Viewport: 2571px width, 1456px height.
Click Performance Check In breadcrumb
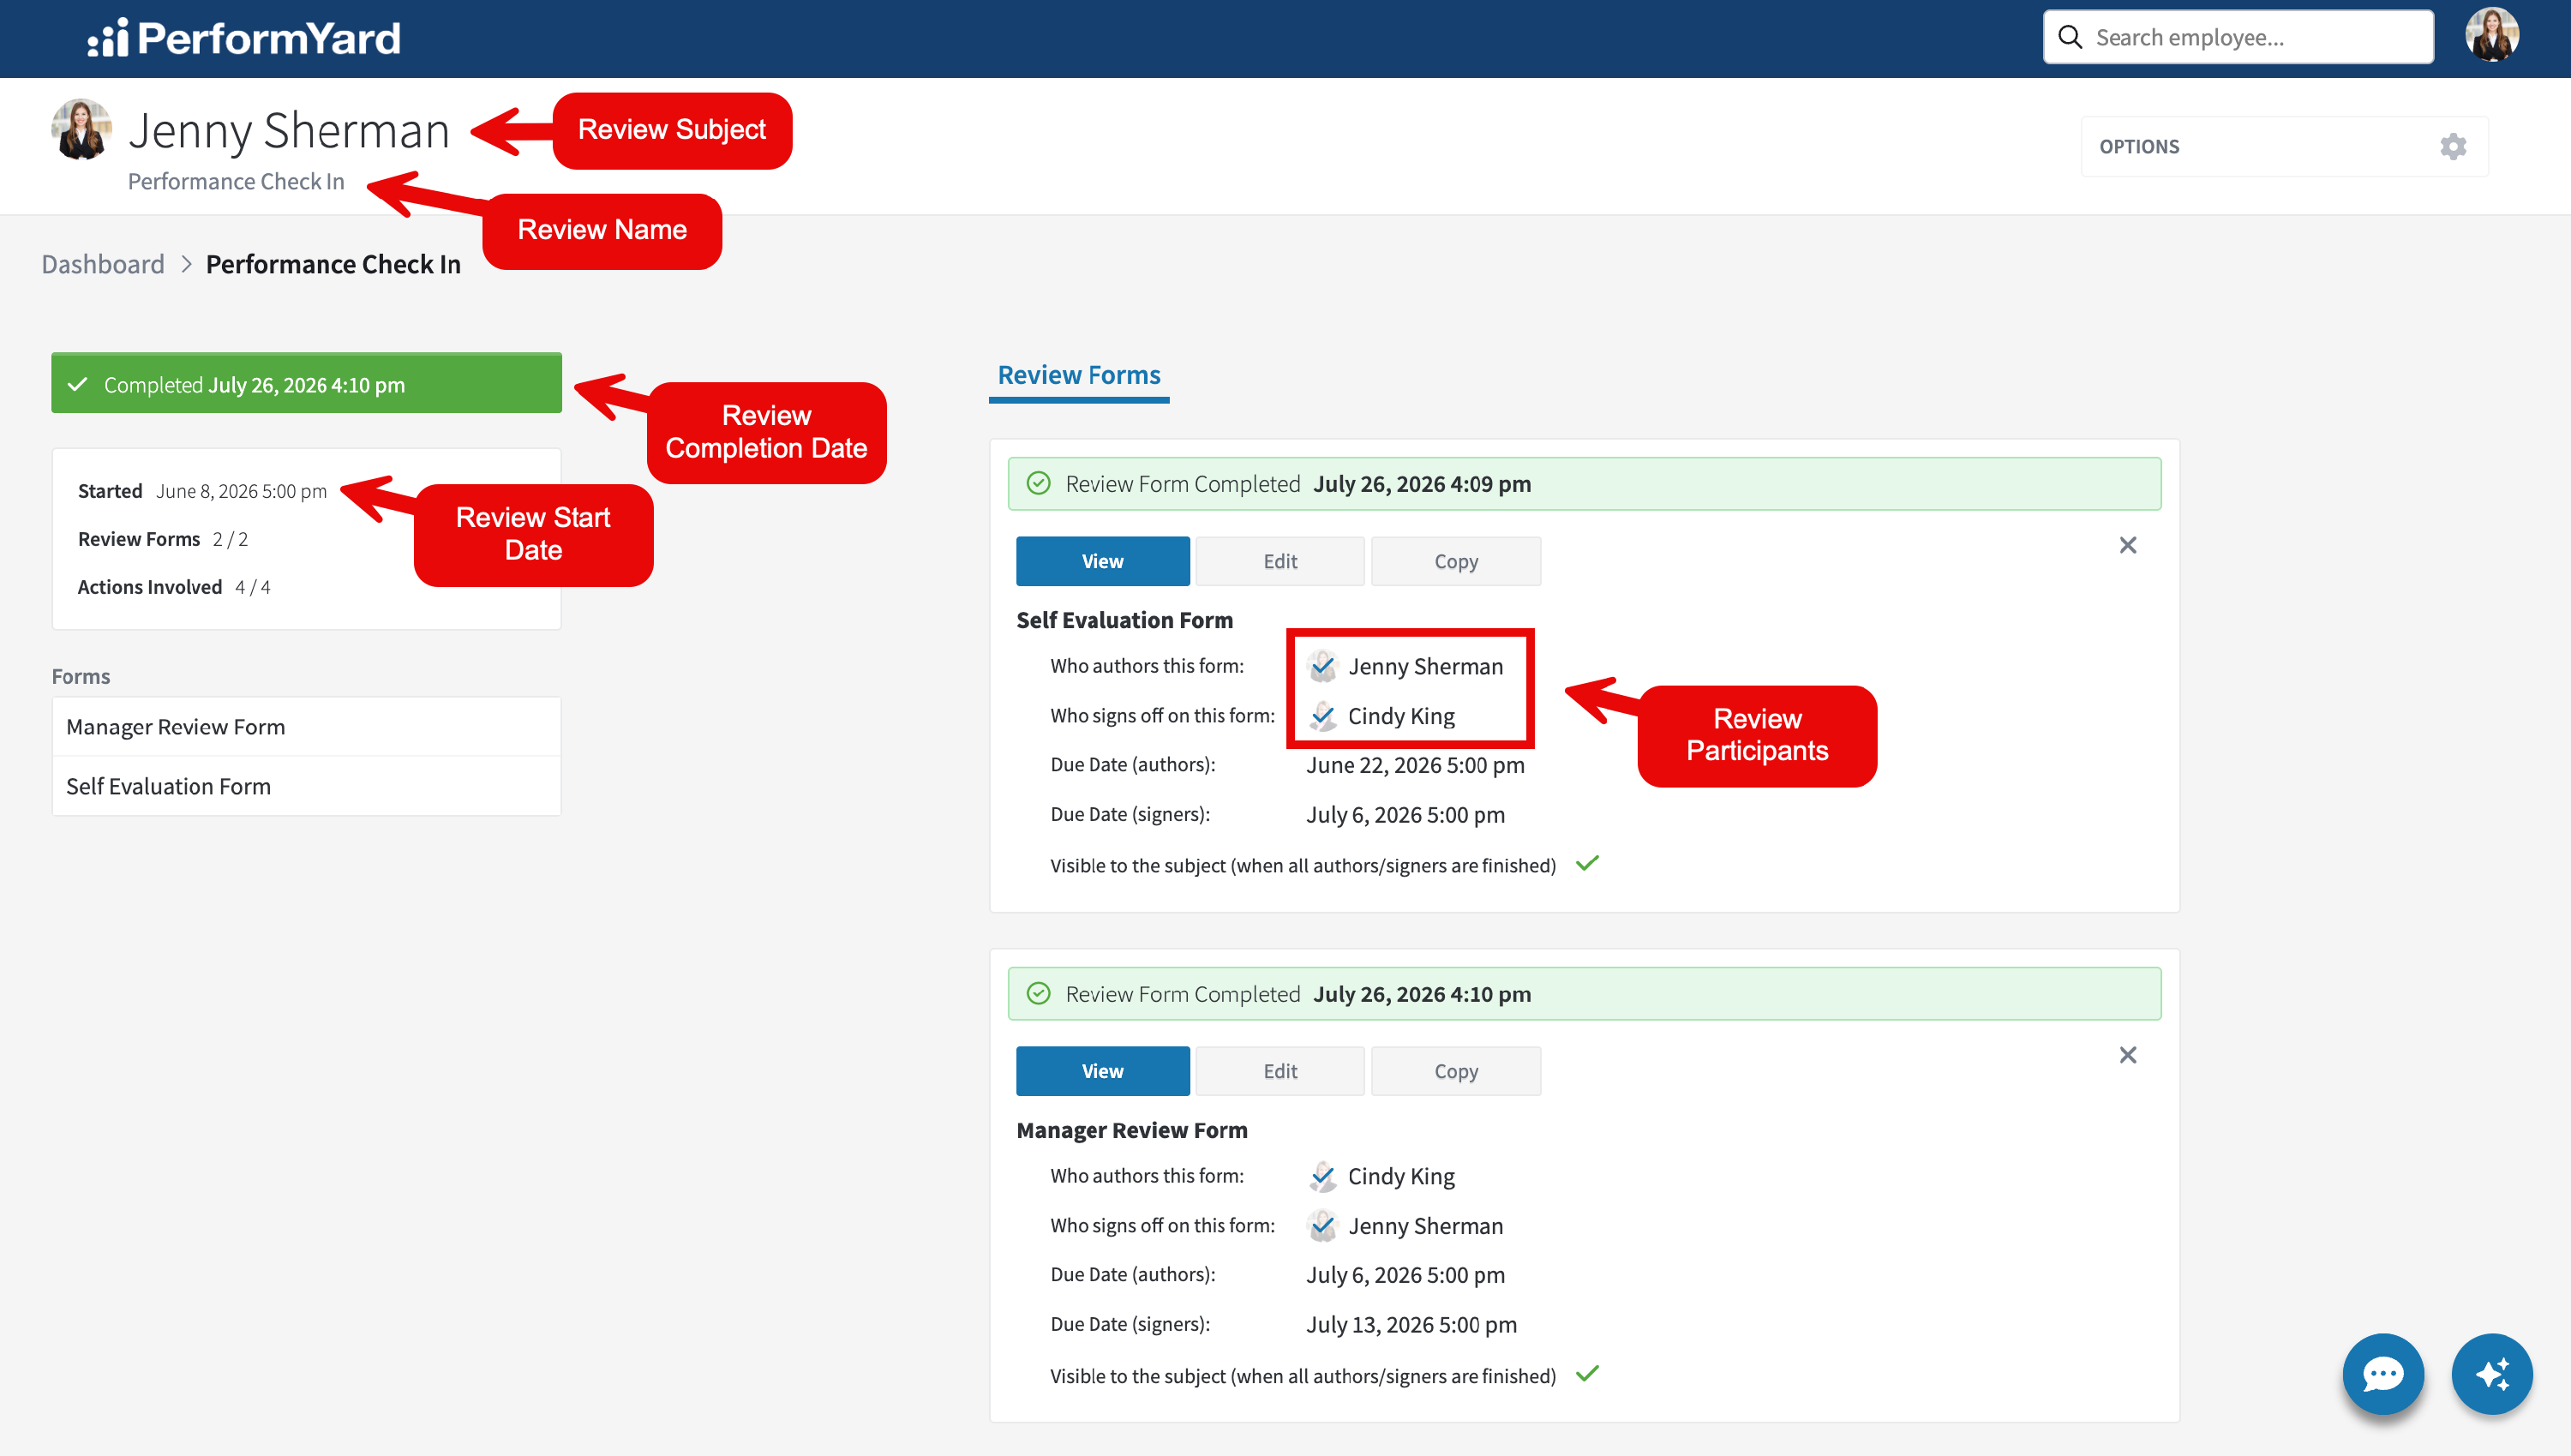click(x=333, y=264)
